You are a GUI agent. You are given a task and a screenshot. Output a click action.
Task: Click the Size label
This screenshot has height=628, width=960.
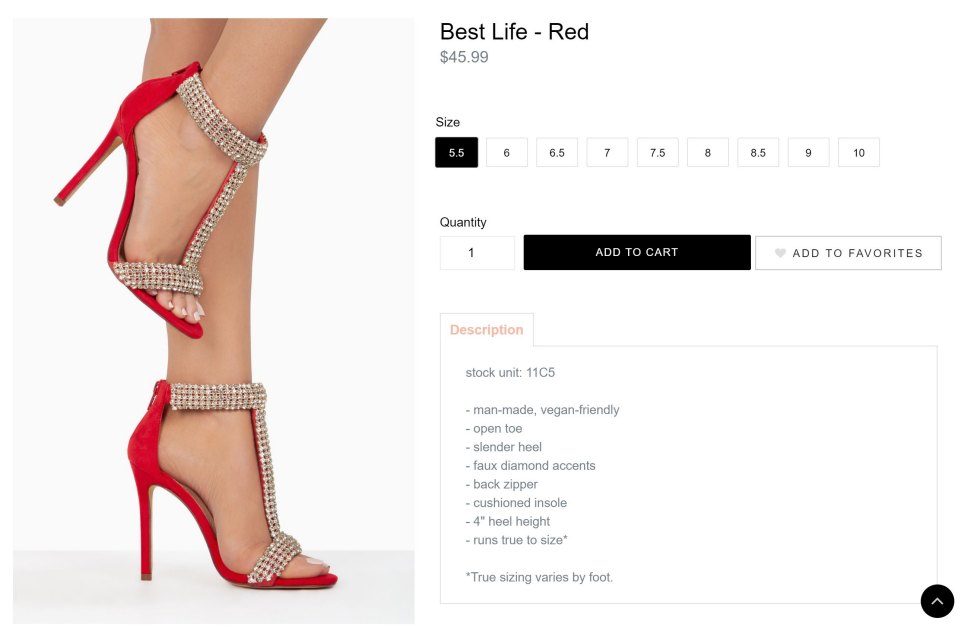448,122
